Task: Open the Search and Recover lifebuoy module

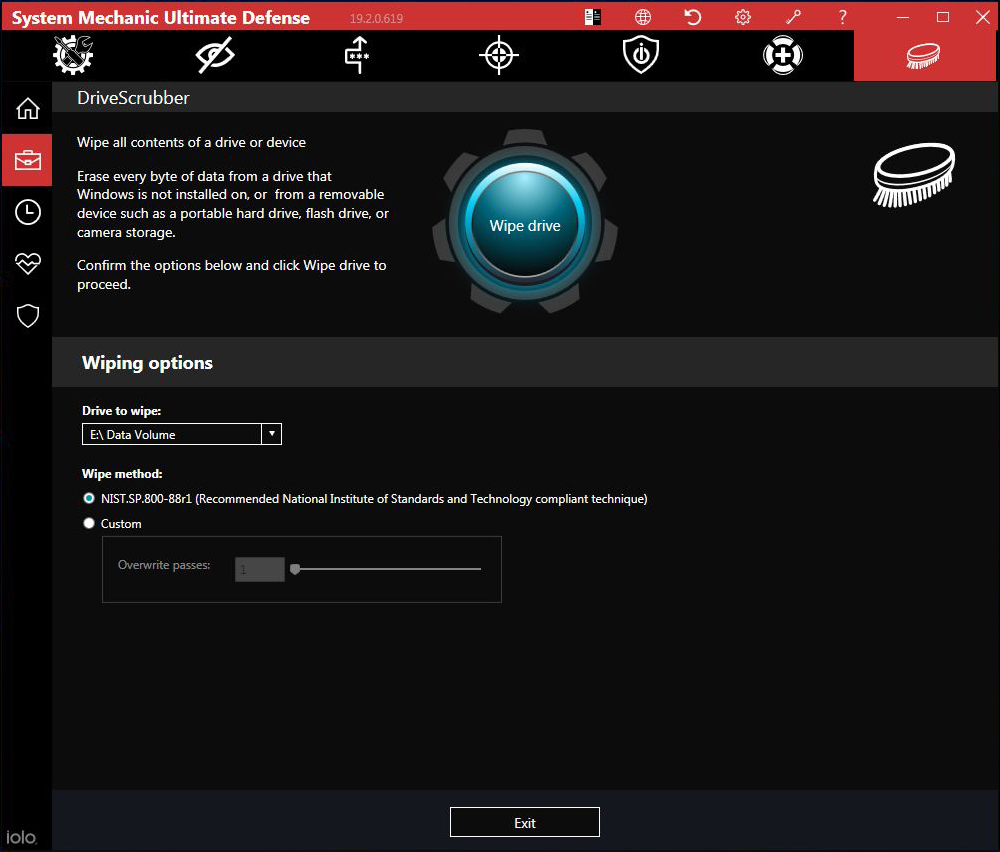Action: (x=783, y=55)
